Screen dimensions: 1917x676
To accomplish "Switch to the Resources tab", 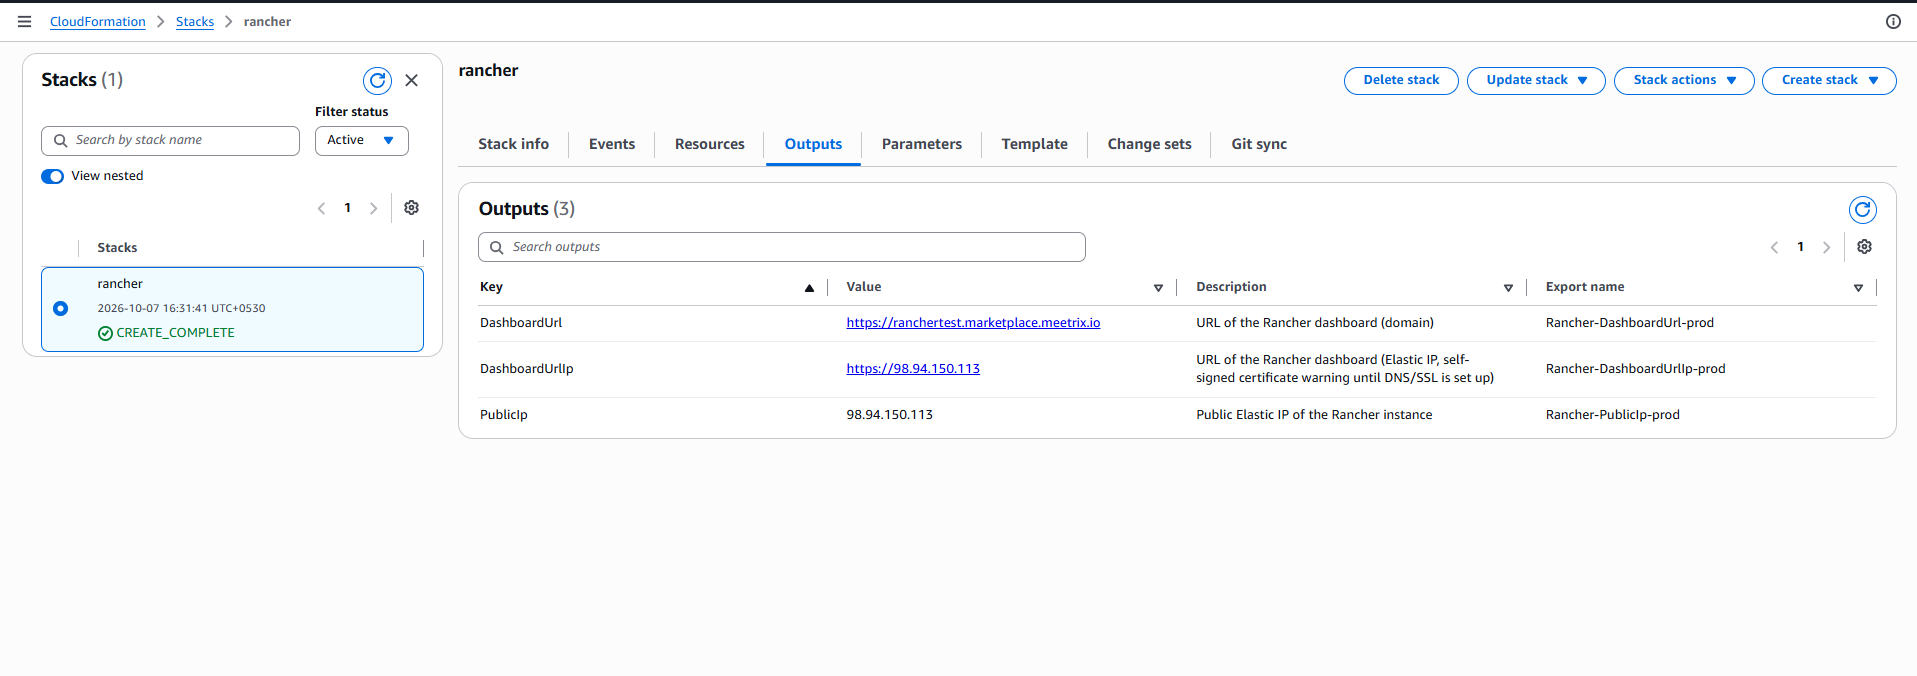I will (x=709, y=144).
